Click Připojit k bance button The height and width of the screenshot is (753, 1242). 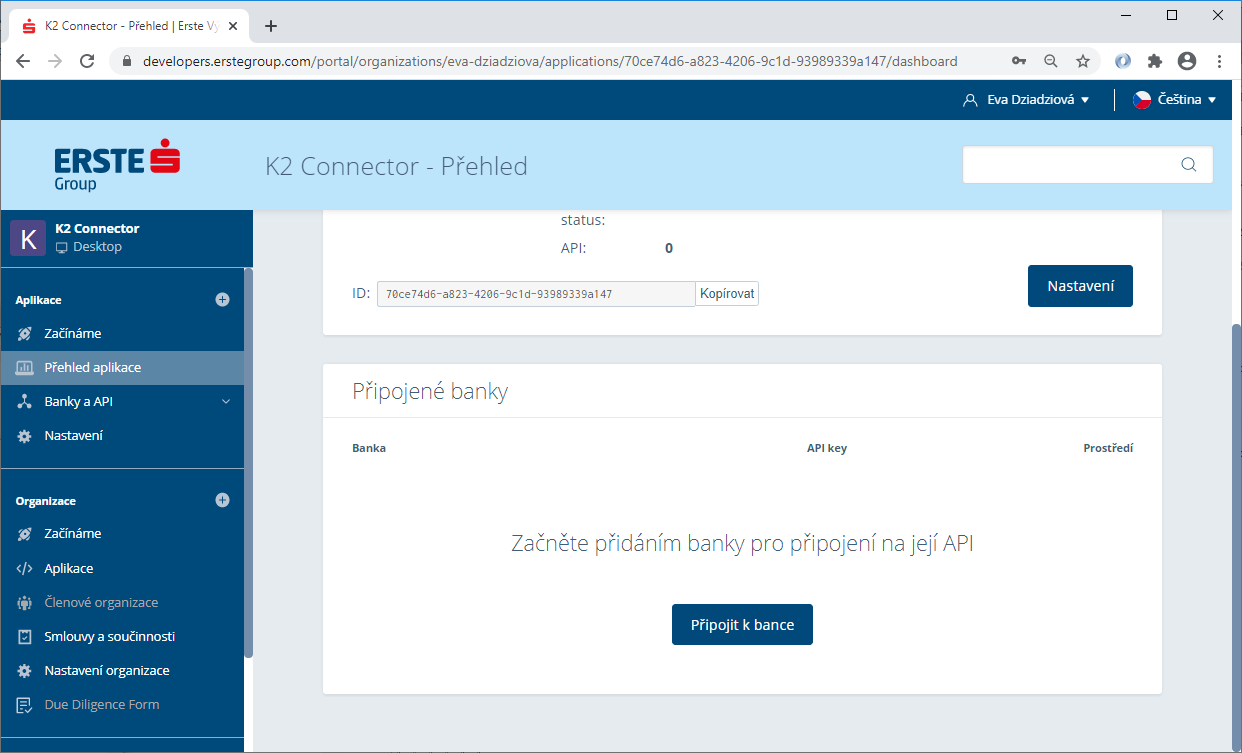tap(742, 625)
